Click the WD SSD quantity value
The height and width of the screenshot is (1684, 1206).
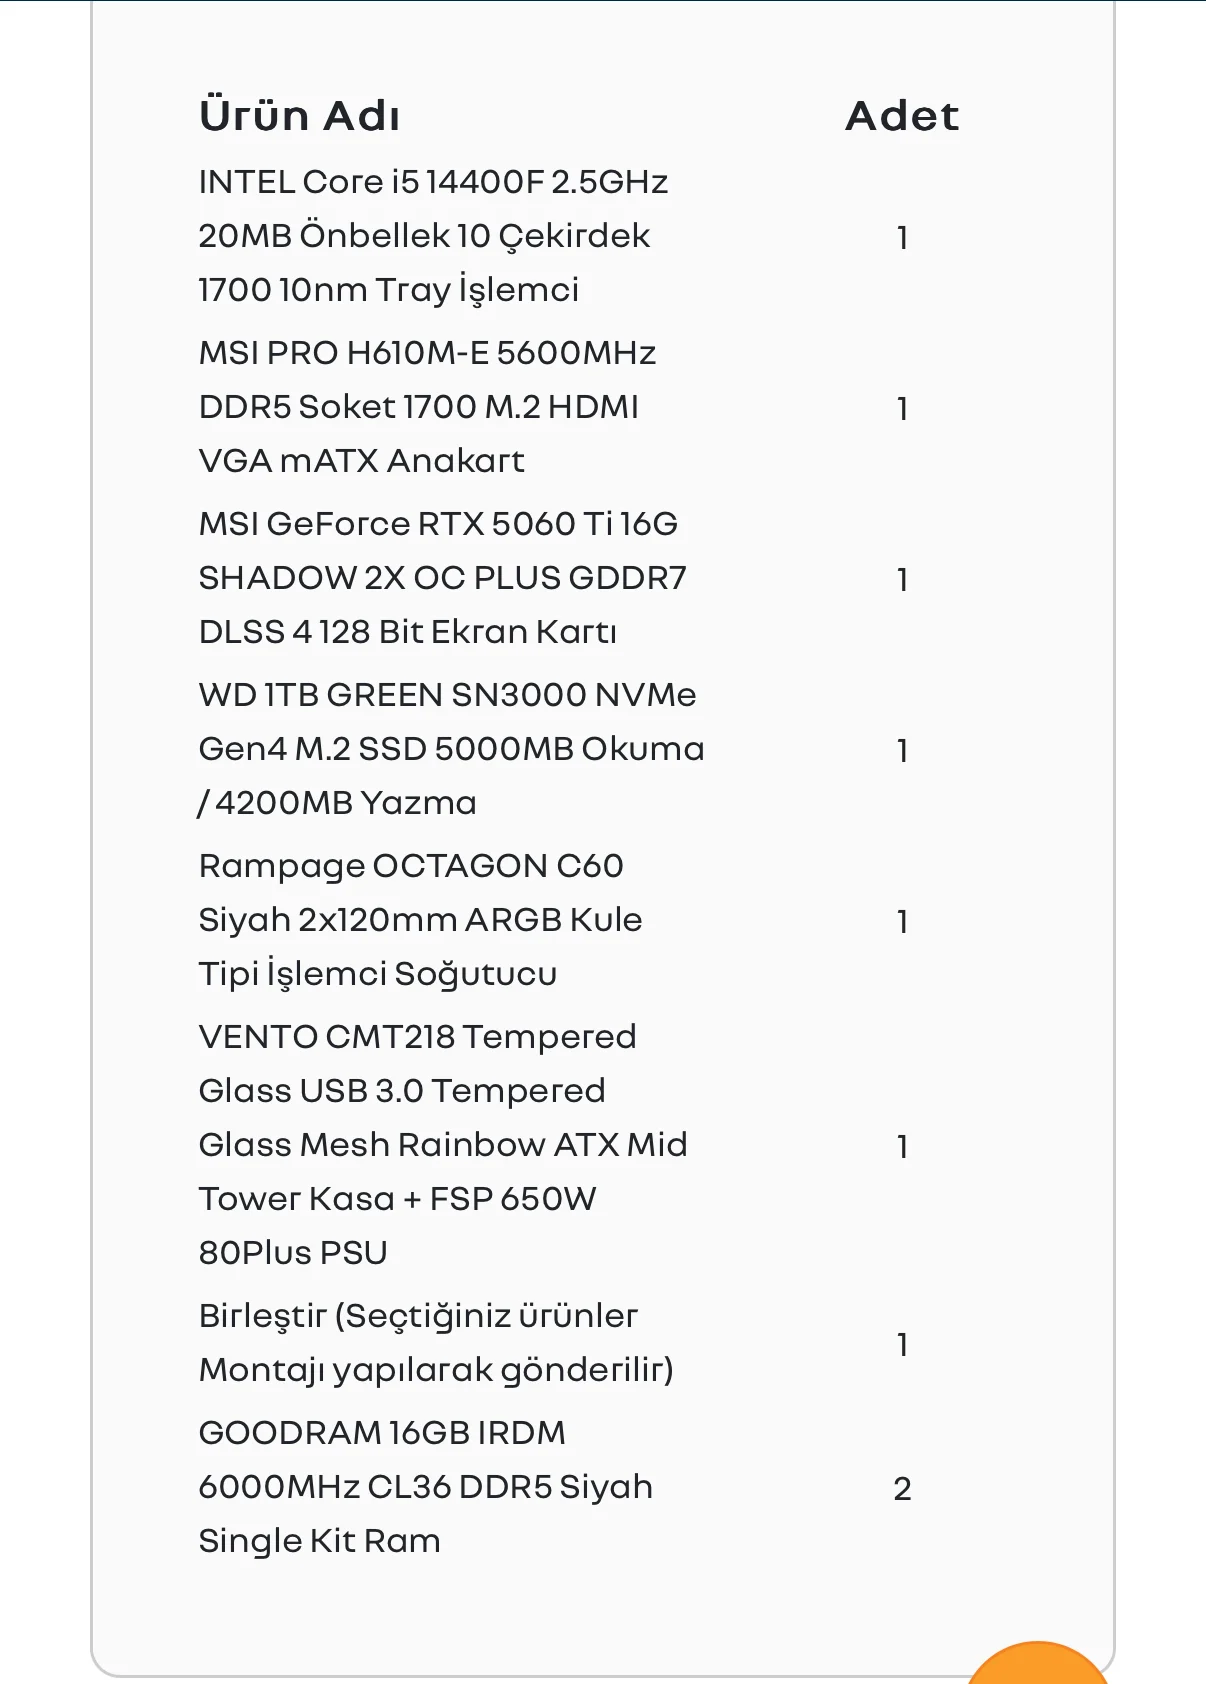(x=902, y=751)
